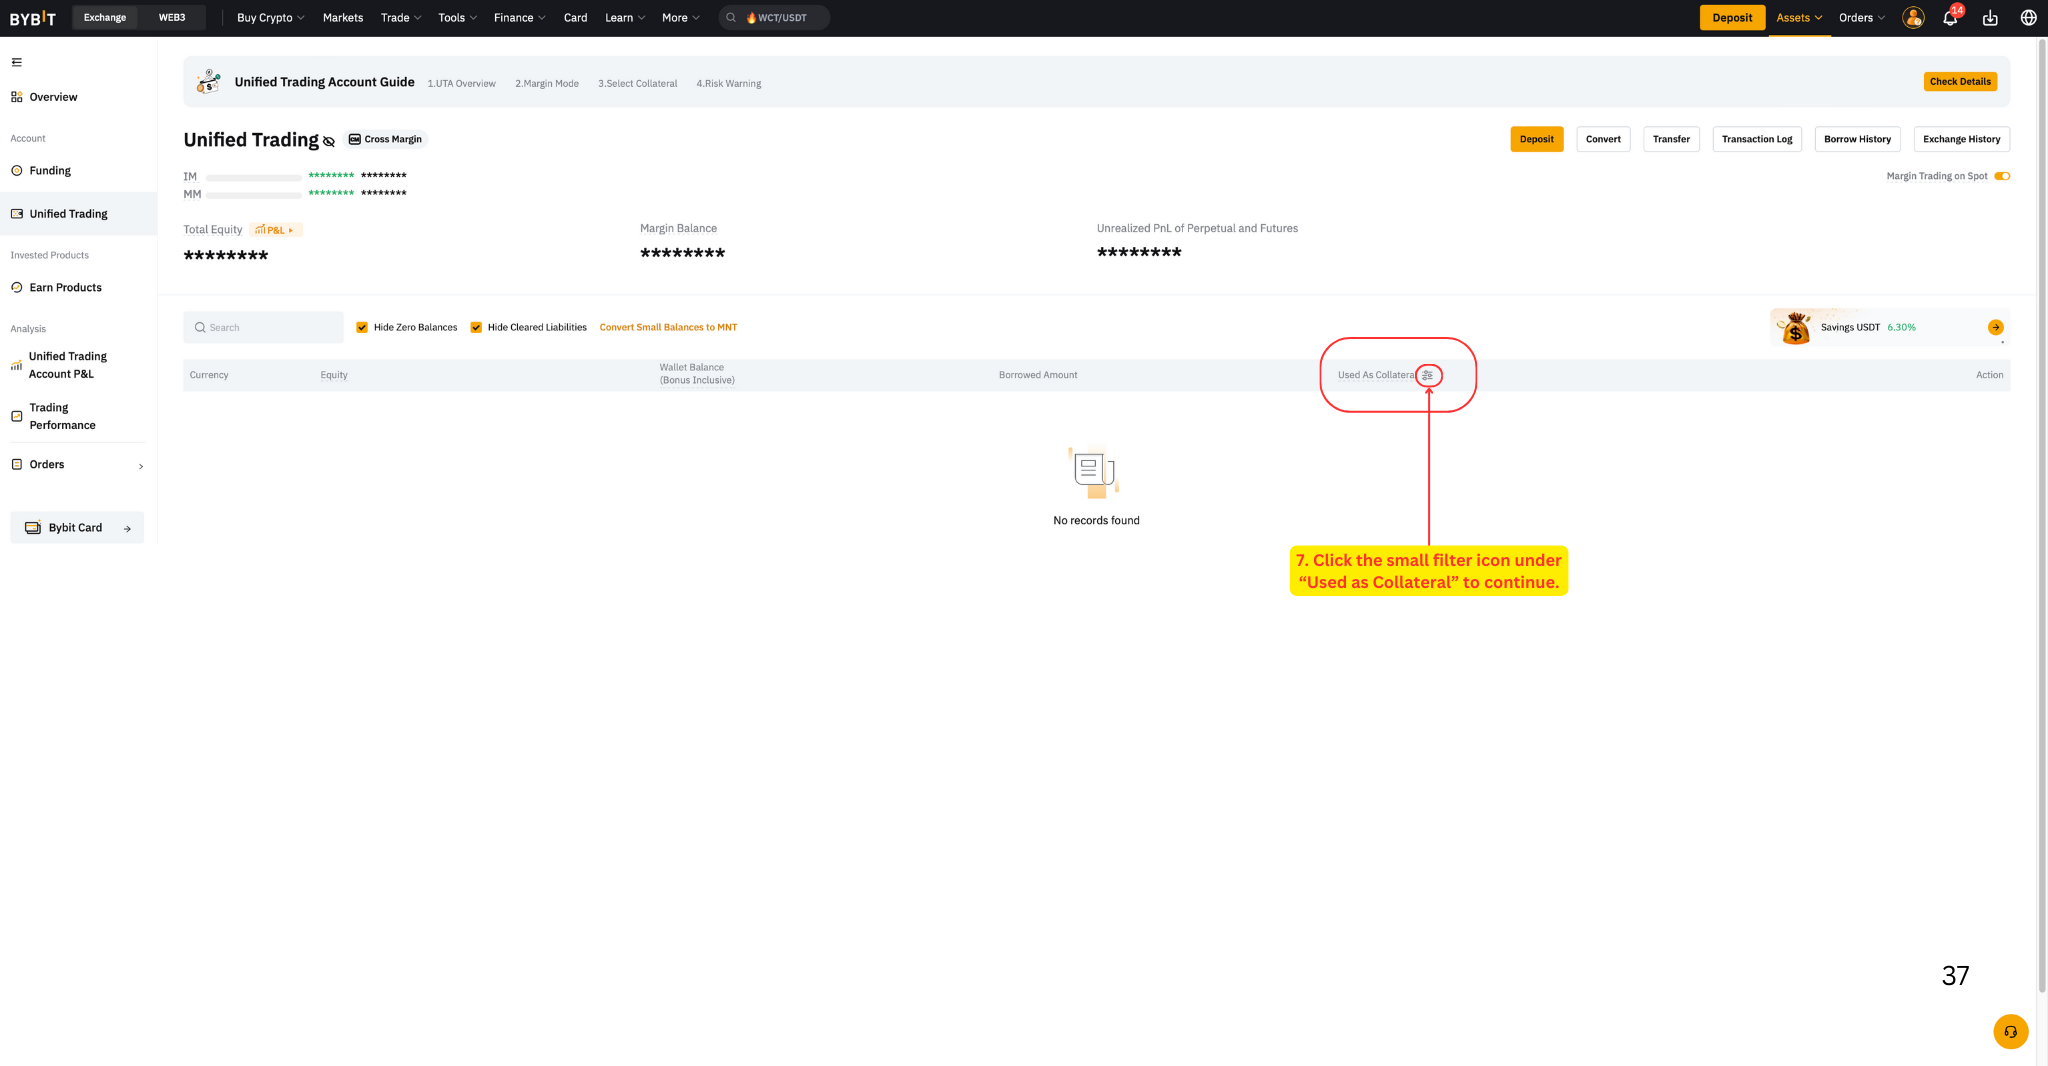Click the search magnifier in top bar
The image size is (2048, 1066).
tap(731, 18)
